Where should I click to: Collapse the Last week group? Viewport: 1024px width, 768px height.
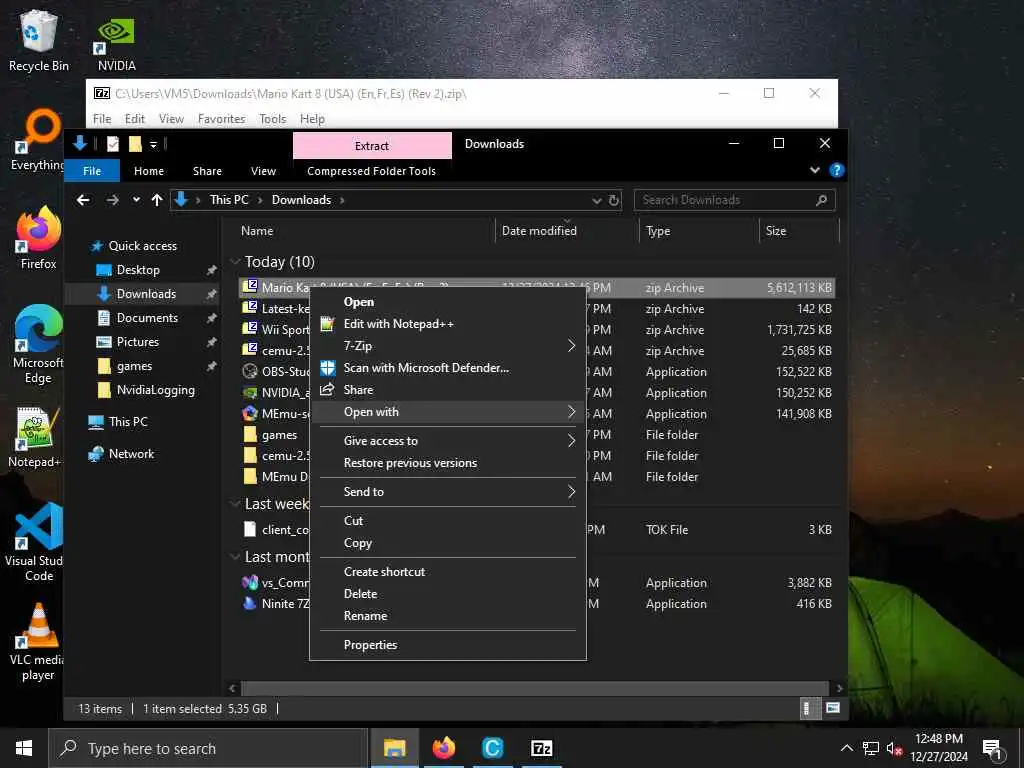[x=235, y=504]
